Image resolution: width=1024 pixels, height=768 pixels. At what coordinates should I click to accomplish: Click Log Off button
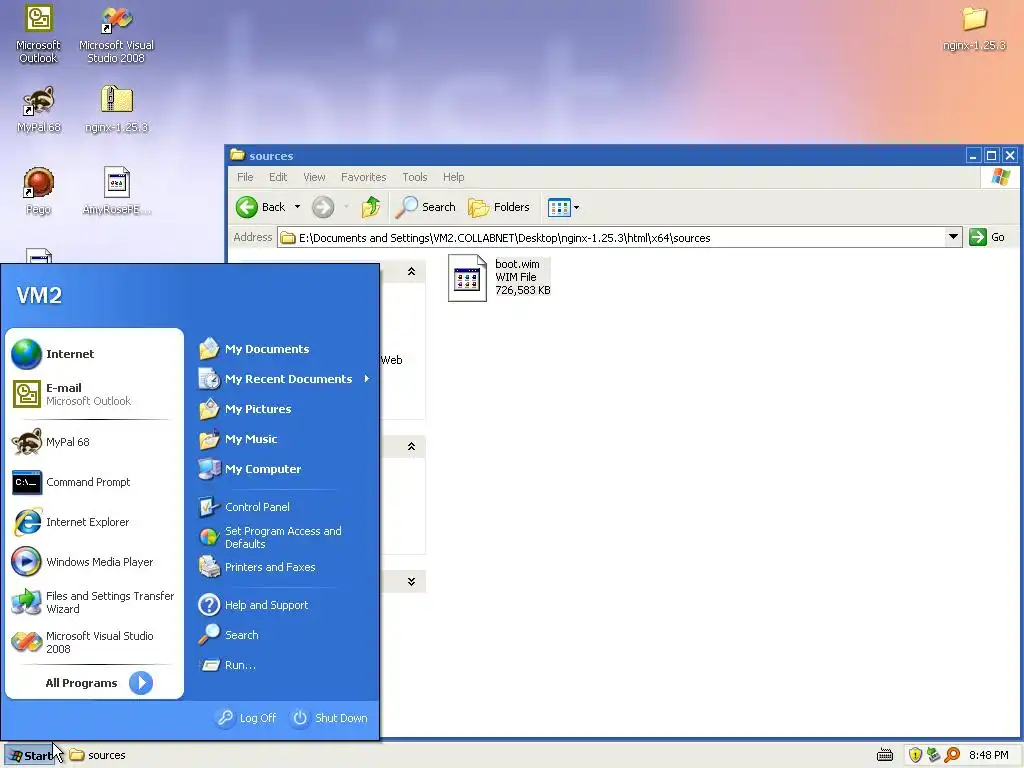pyautogui.click(x=248, y=718)
